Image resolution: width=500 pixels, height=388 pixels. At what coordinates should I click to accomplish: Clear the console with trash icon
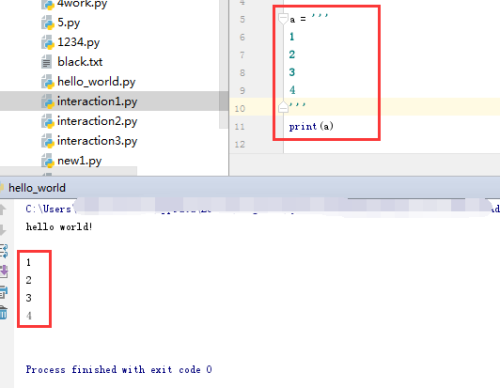(3, 313)
